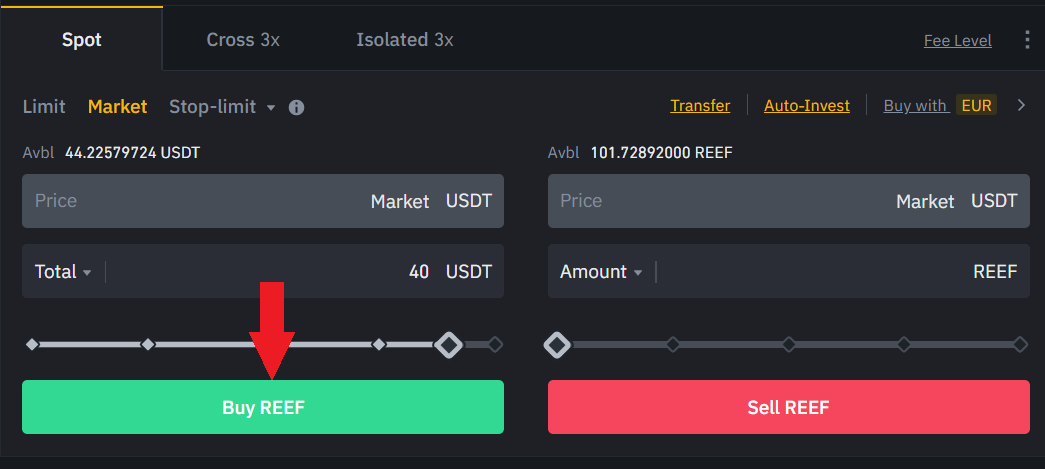Click the right chevron arrow after EUR
Viewport: 1045px width, 469px height.
click(x=1021, y=105)
